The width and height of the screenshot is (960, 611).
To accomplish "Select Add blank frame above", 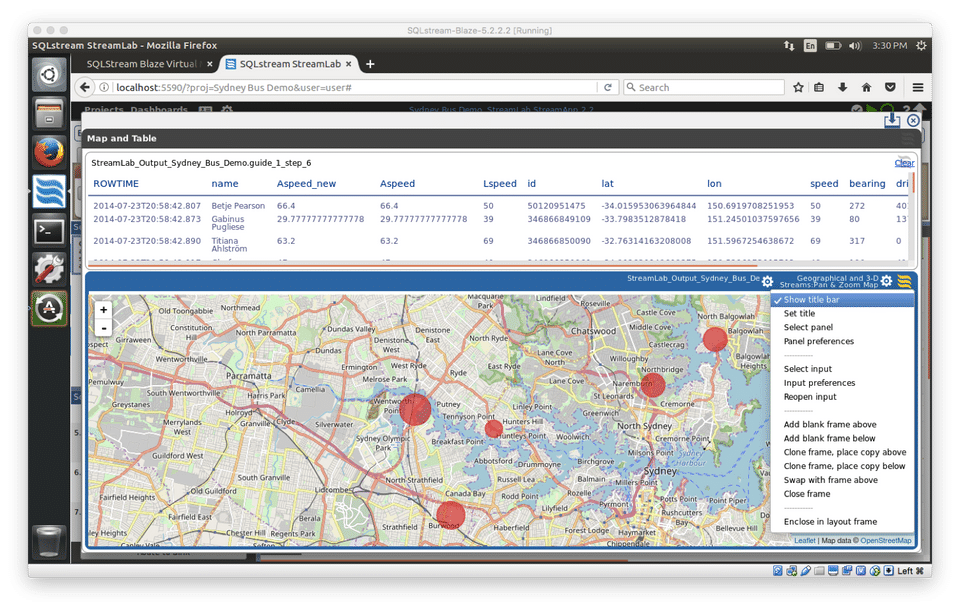I will (830, 425).
